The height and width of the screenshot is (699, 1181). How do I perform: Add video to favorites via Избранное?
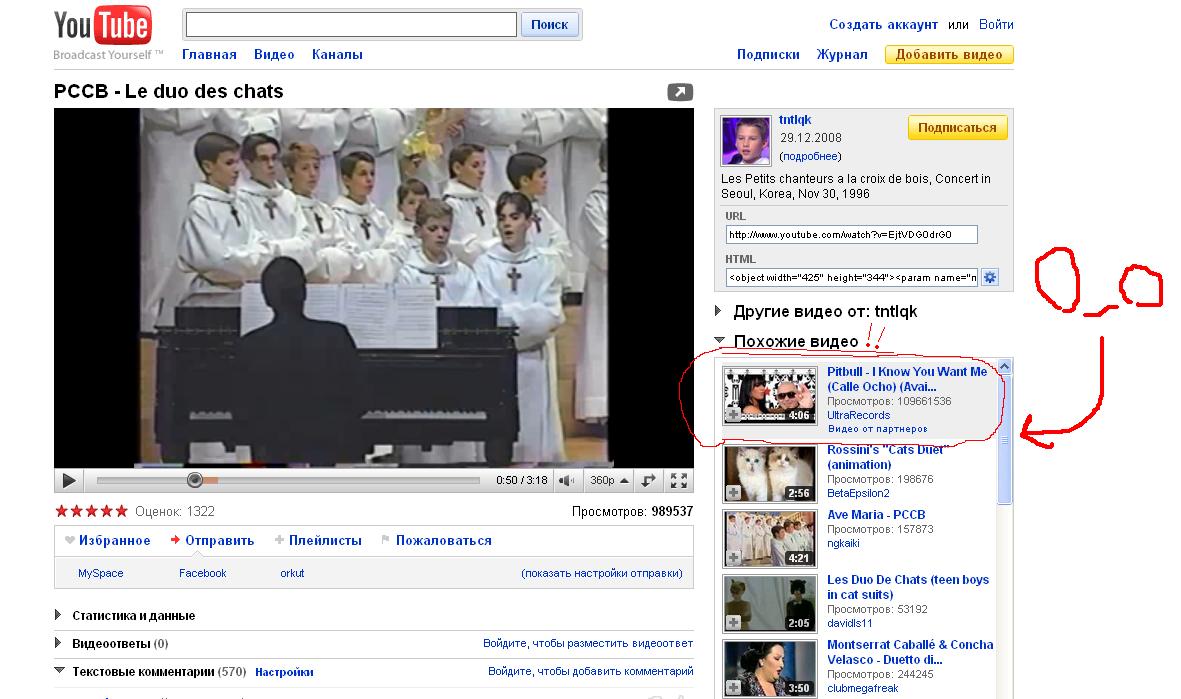pos(114,541)
